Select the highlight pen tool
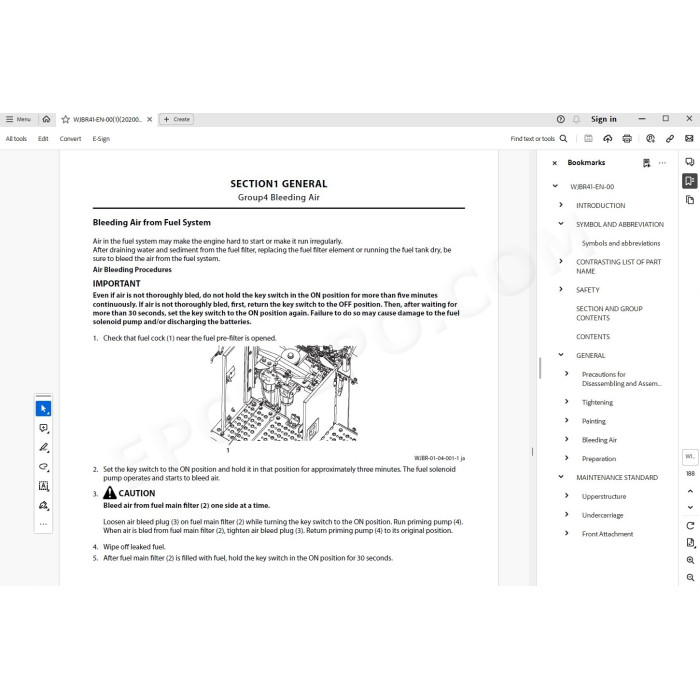The height and width of the screenshot is (700, 700). [43, 447]
